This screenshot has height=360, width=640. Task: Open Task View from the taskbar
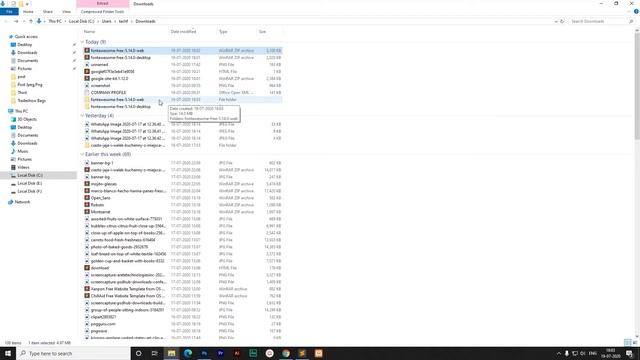(155, 353)
